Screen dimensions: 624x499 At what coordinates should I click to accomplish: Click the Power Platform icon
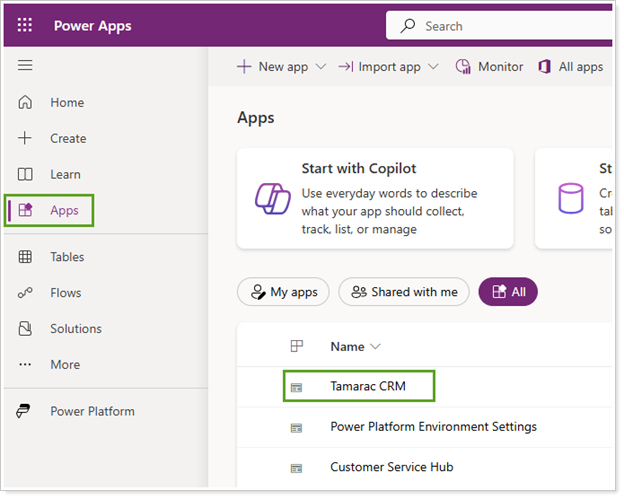pos(26,411)
